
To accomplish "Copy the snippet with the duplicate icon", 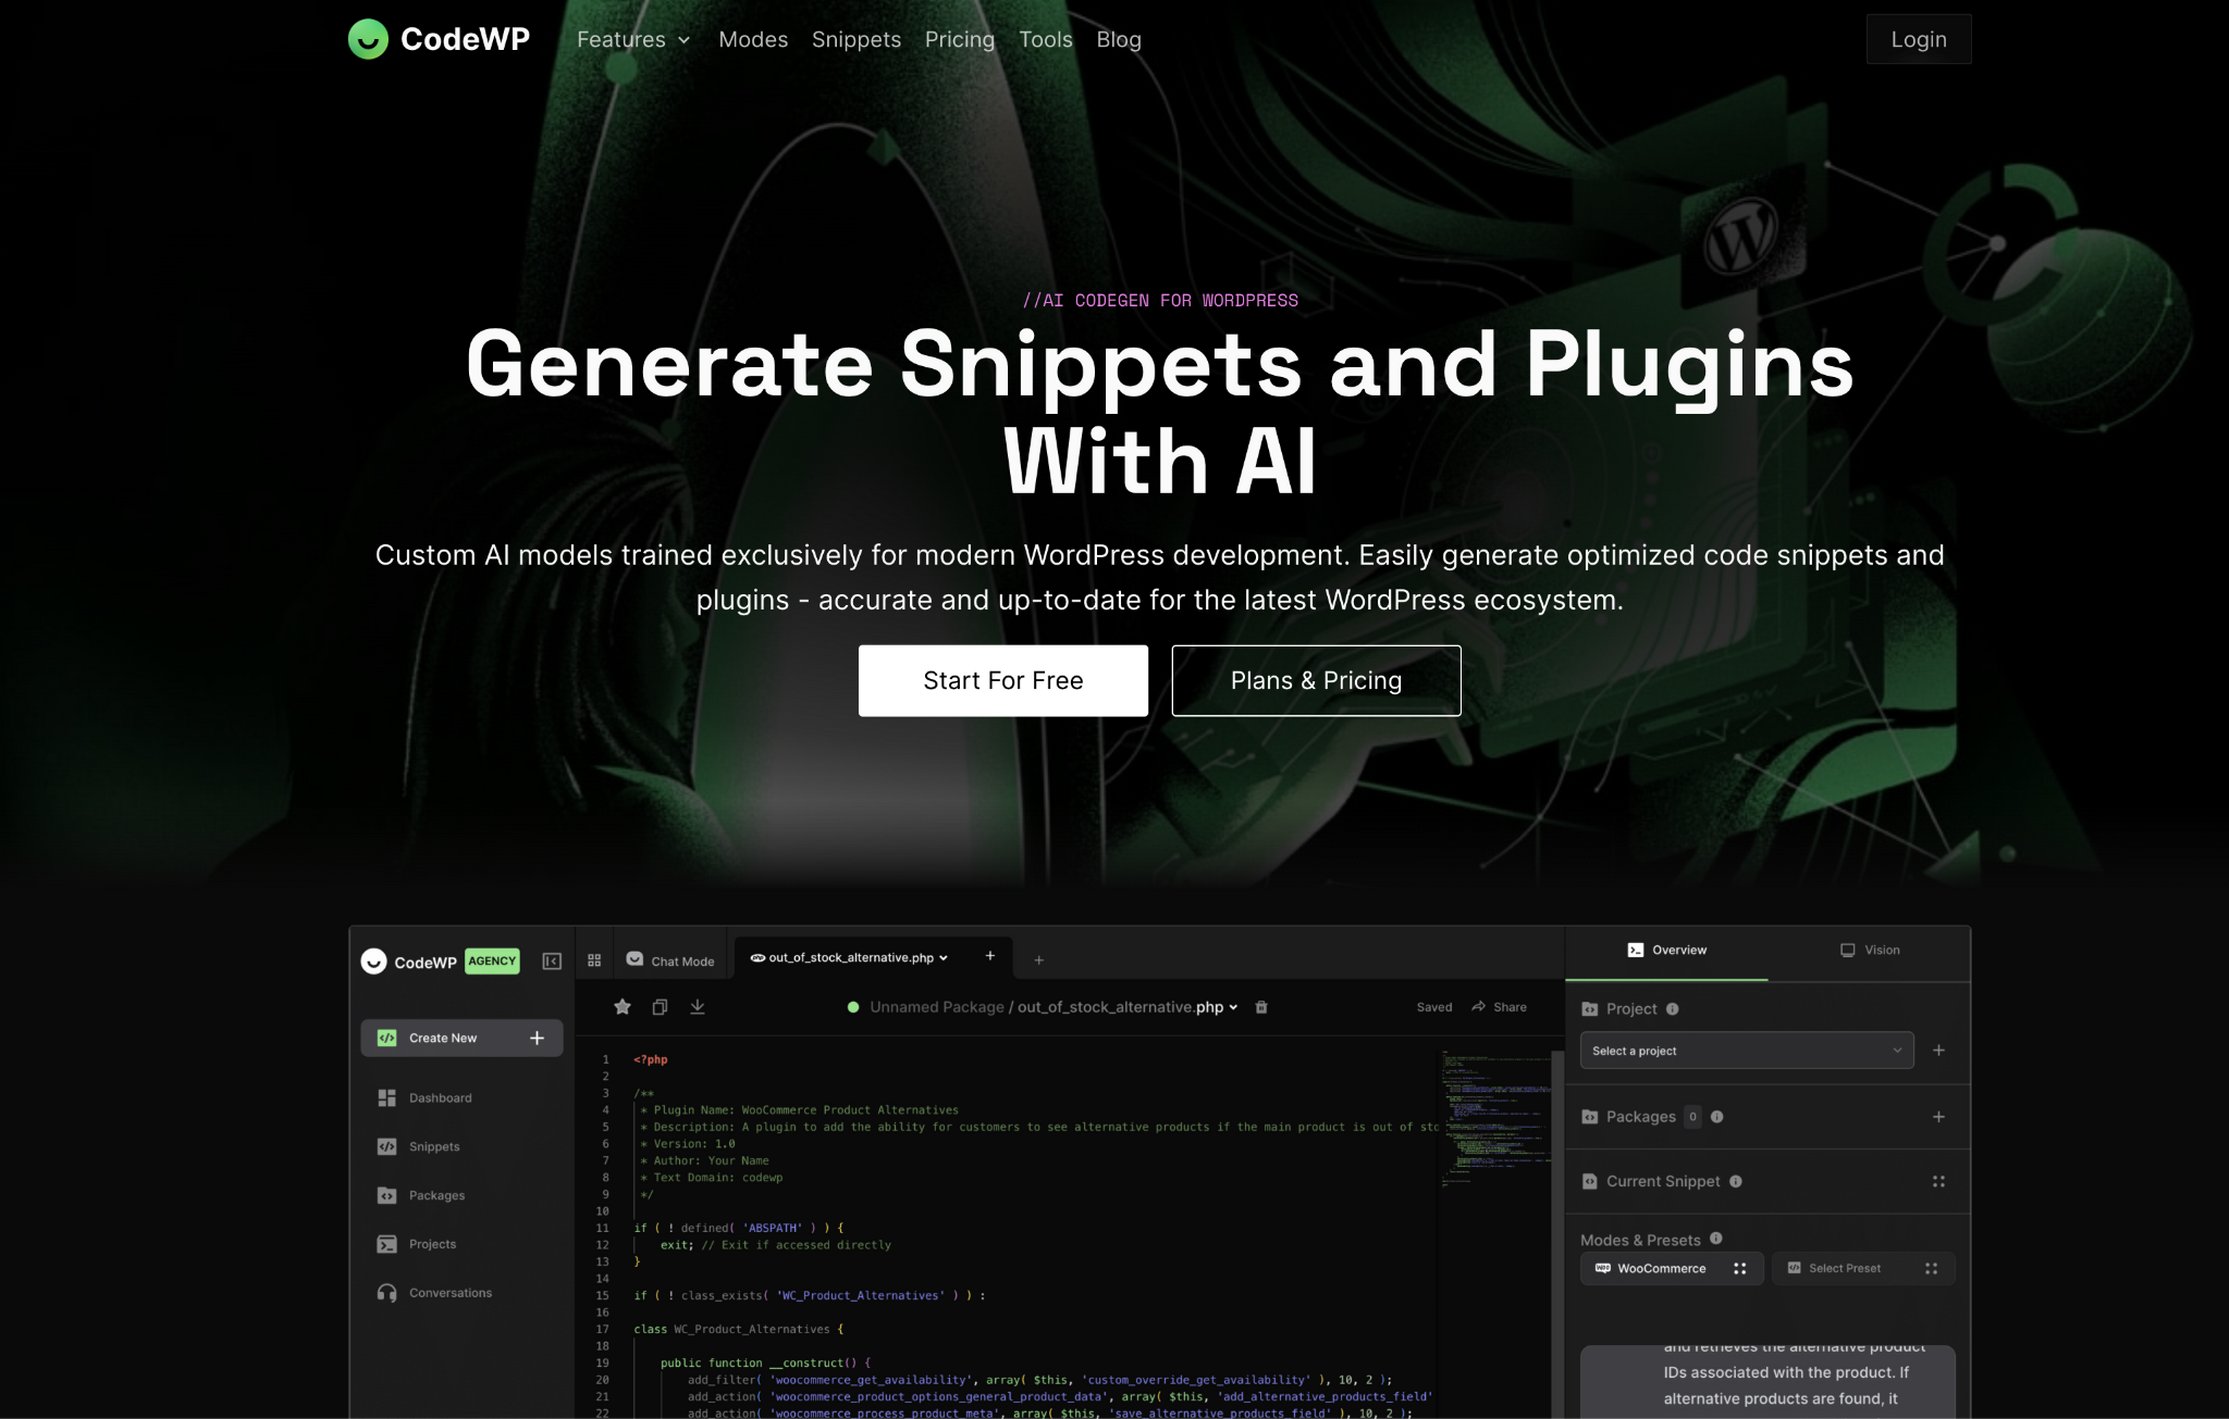I will tap(660, 1007).
